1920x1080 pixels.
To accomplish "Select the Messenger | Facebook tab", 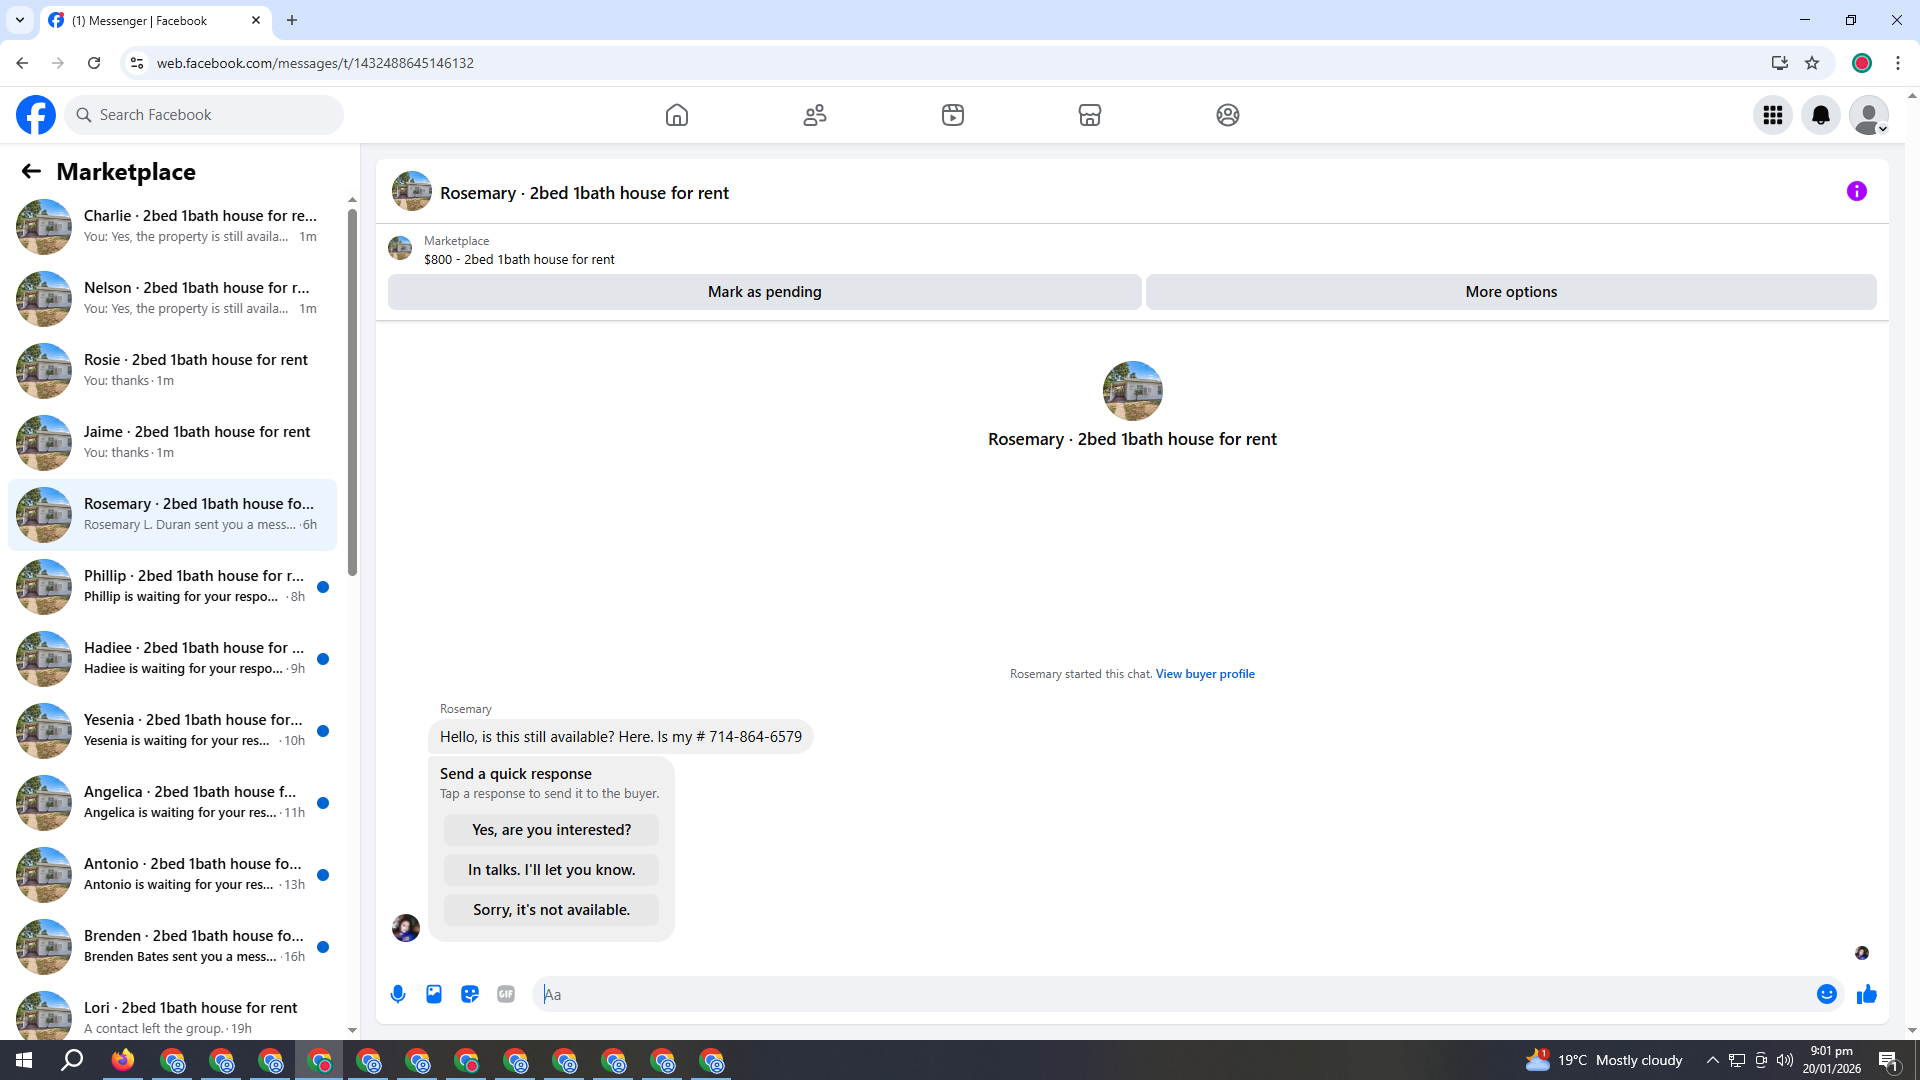I will pos(156,20).
